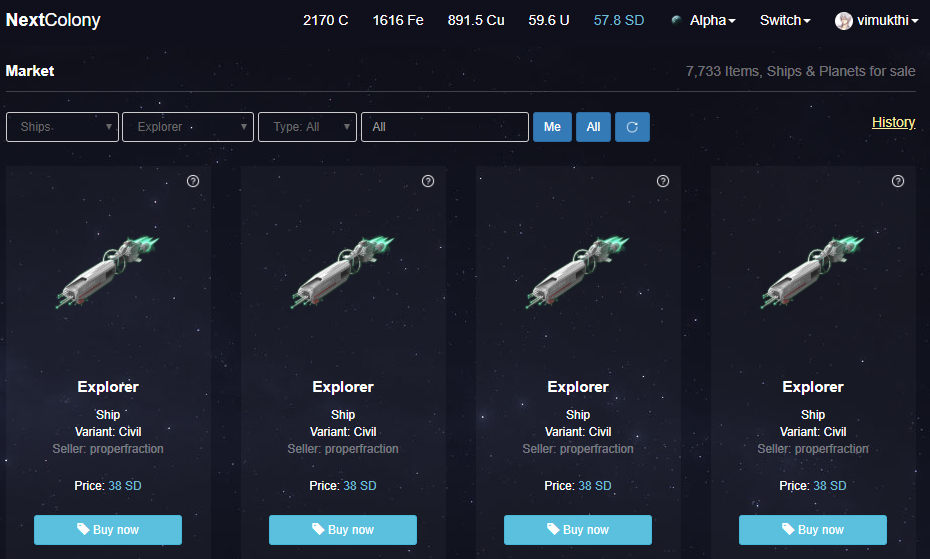Click the vimukthi user avatar
The height and width of the screenshot is (559, 930).
point(843,21)
